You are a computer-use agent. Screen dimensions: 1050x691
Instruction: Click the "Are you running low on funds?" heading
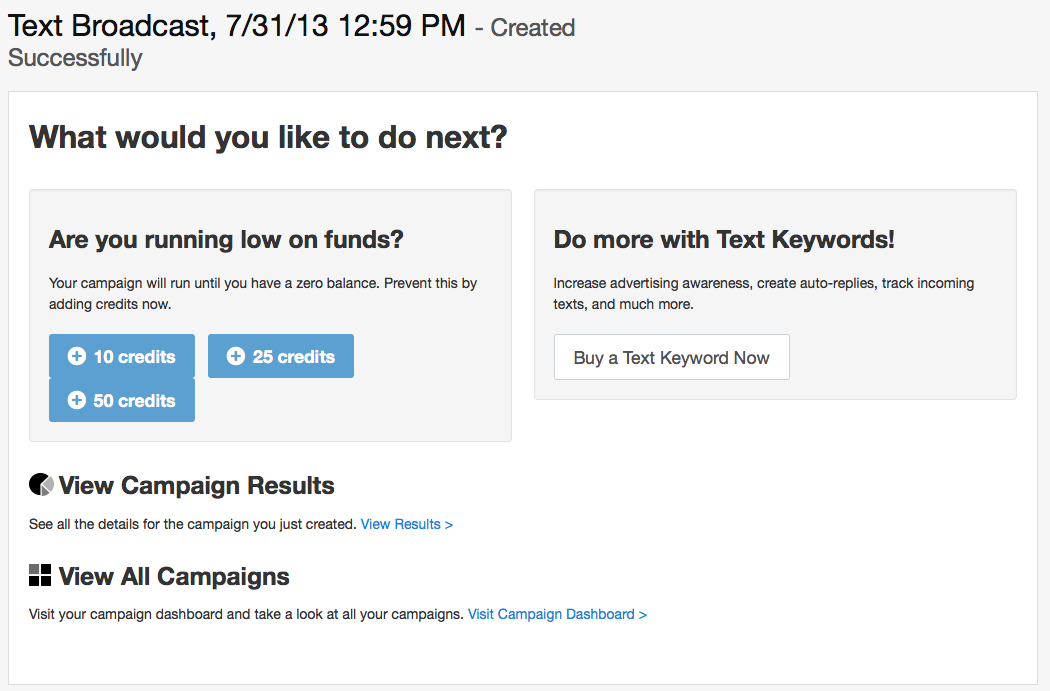click(226, 240)
